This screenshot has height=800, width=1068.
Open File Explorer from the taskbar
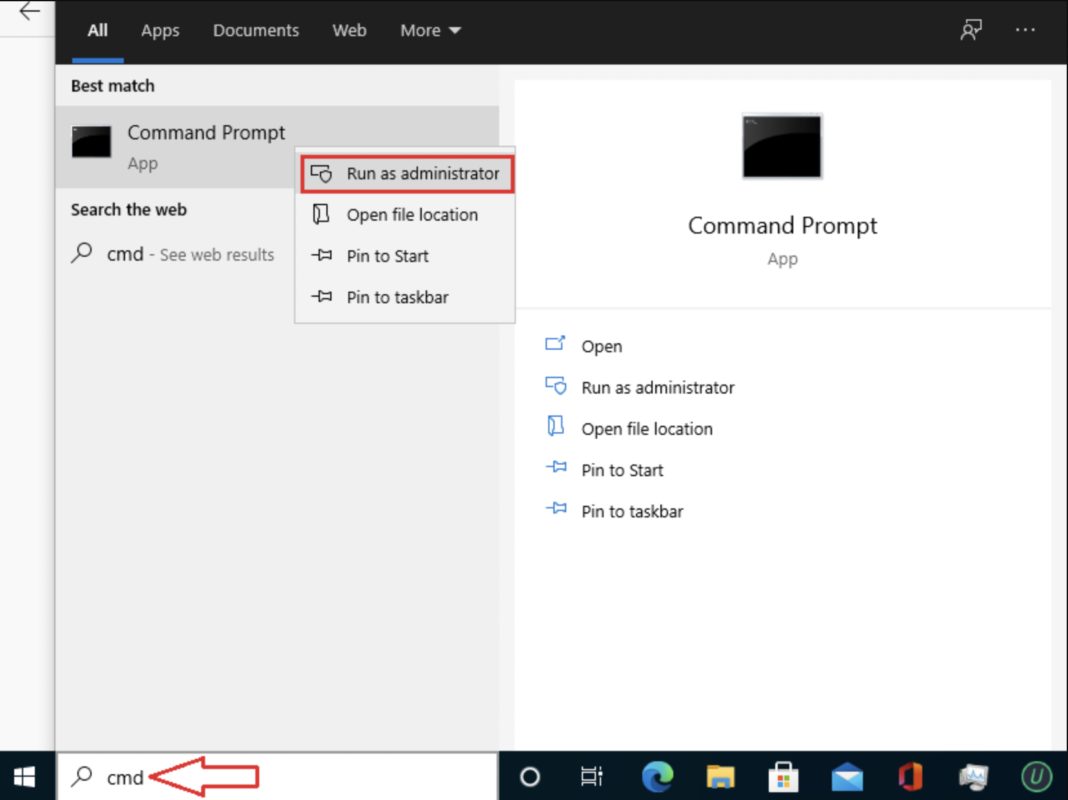pos(720,776)
